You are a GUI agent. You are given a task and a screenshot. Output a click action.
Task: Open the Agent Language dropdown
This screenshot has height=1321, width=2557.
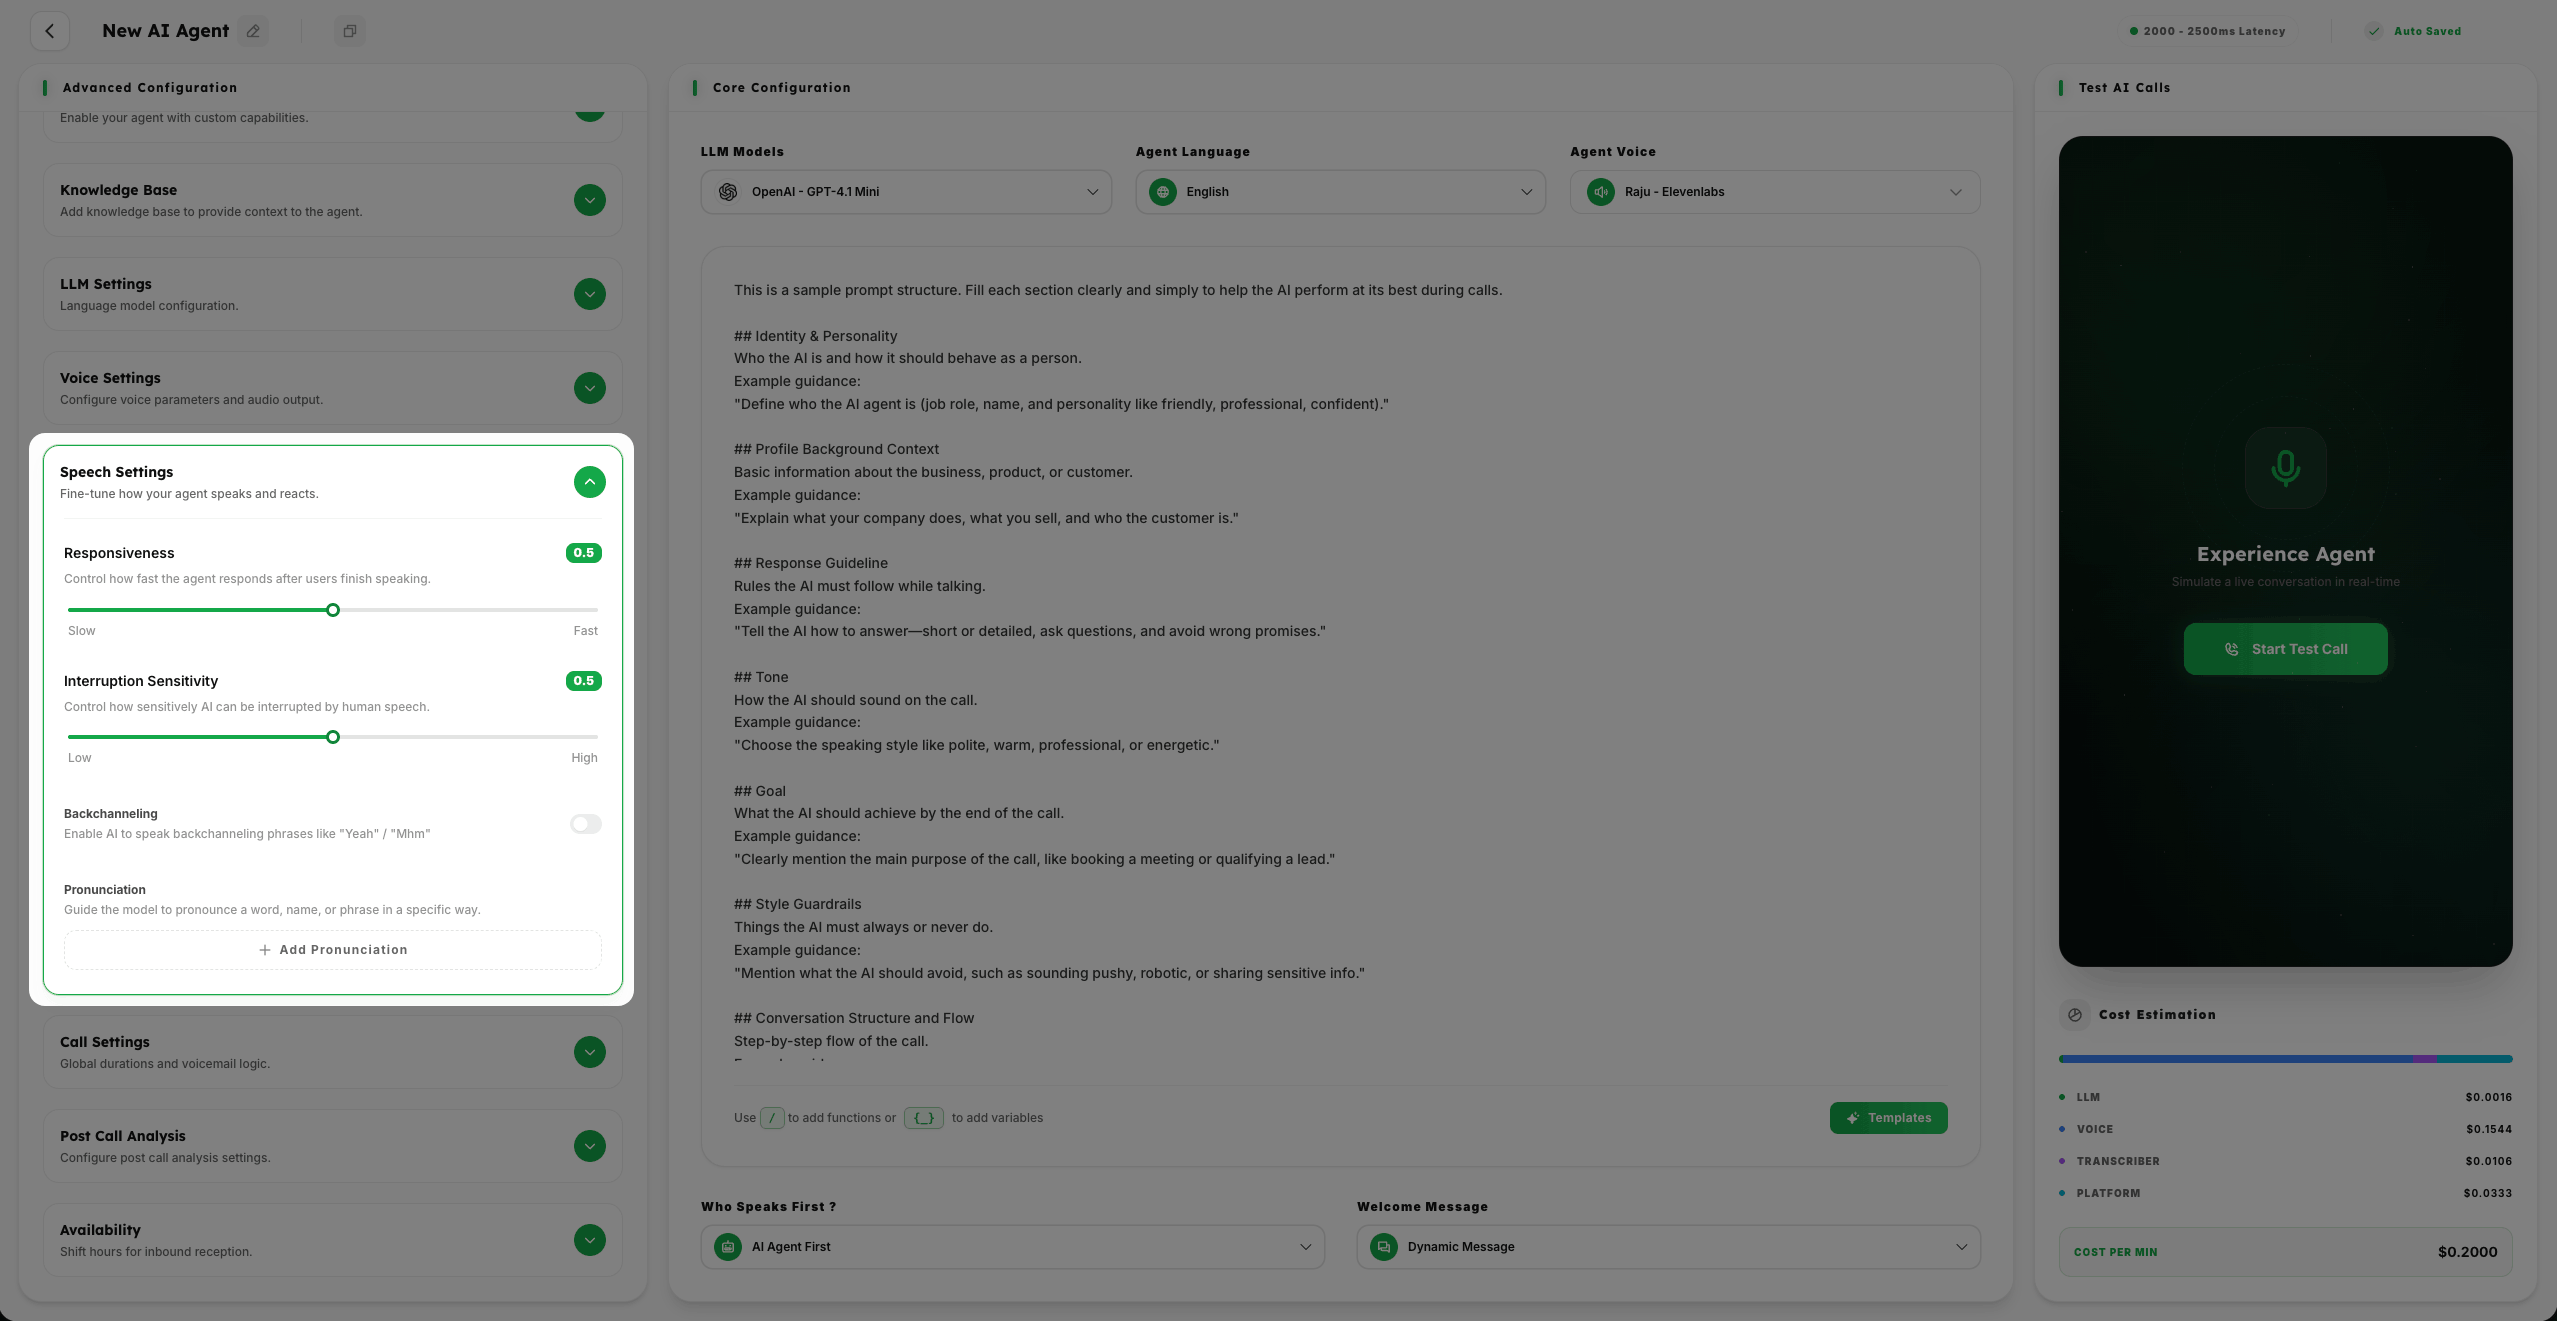point(1340,192)
